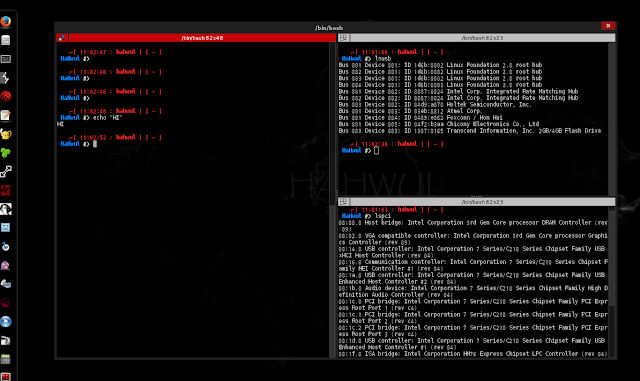The width and height of the screenshot is (640, 381).
Task: Open the red sphere application in the dock
Action: pyautogui.click(x=5, y=96)
